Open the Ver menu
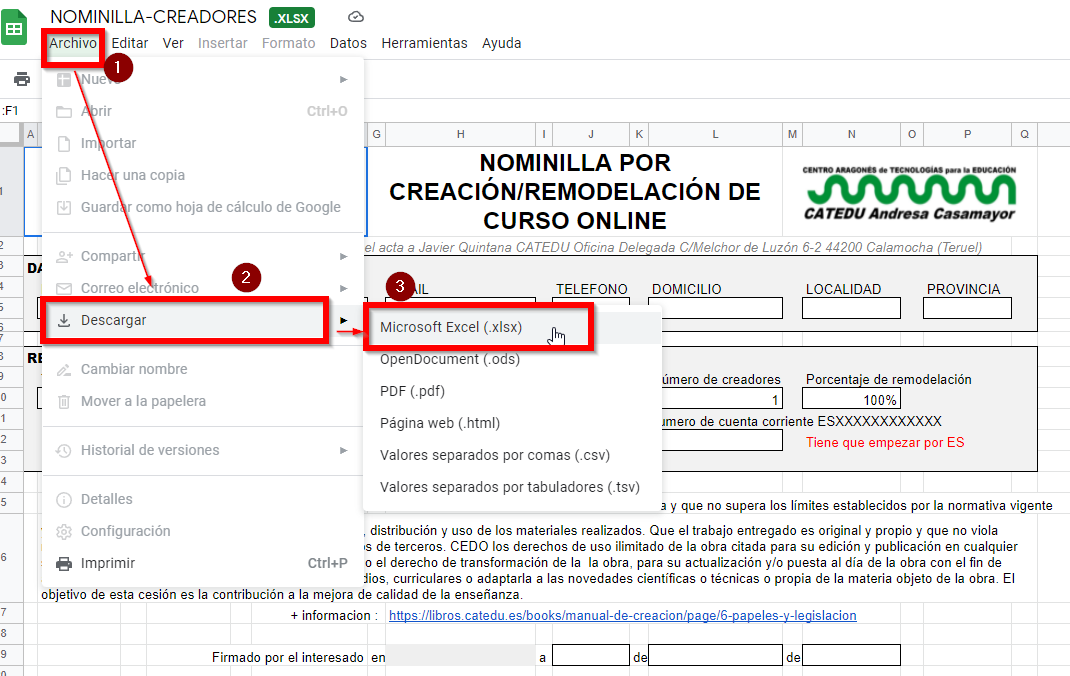The height and width of the screenshot is (676, 1070). click(x=173, y=43)
